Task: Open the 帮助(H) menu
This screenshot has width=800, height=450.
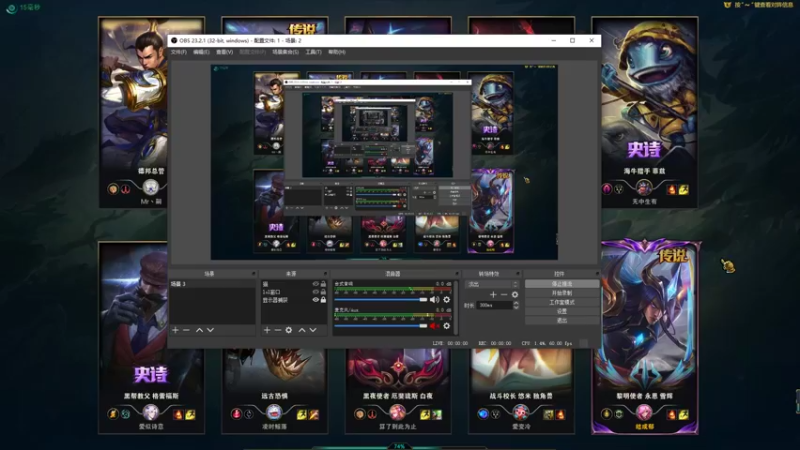Action: tap(337, 52)
